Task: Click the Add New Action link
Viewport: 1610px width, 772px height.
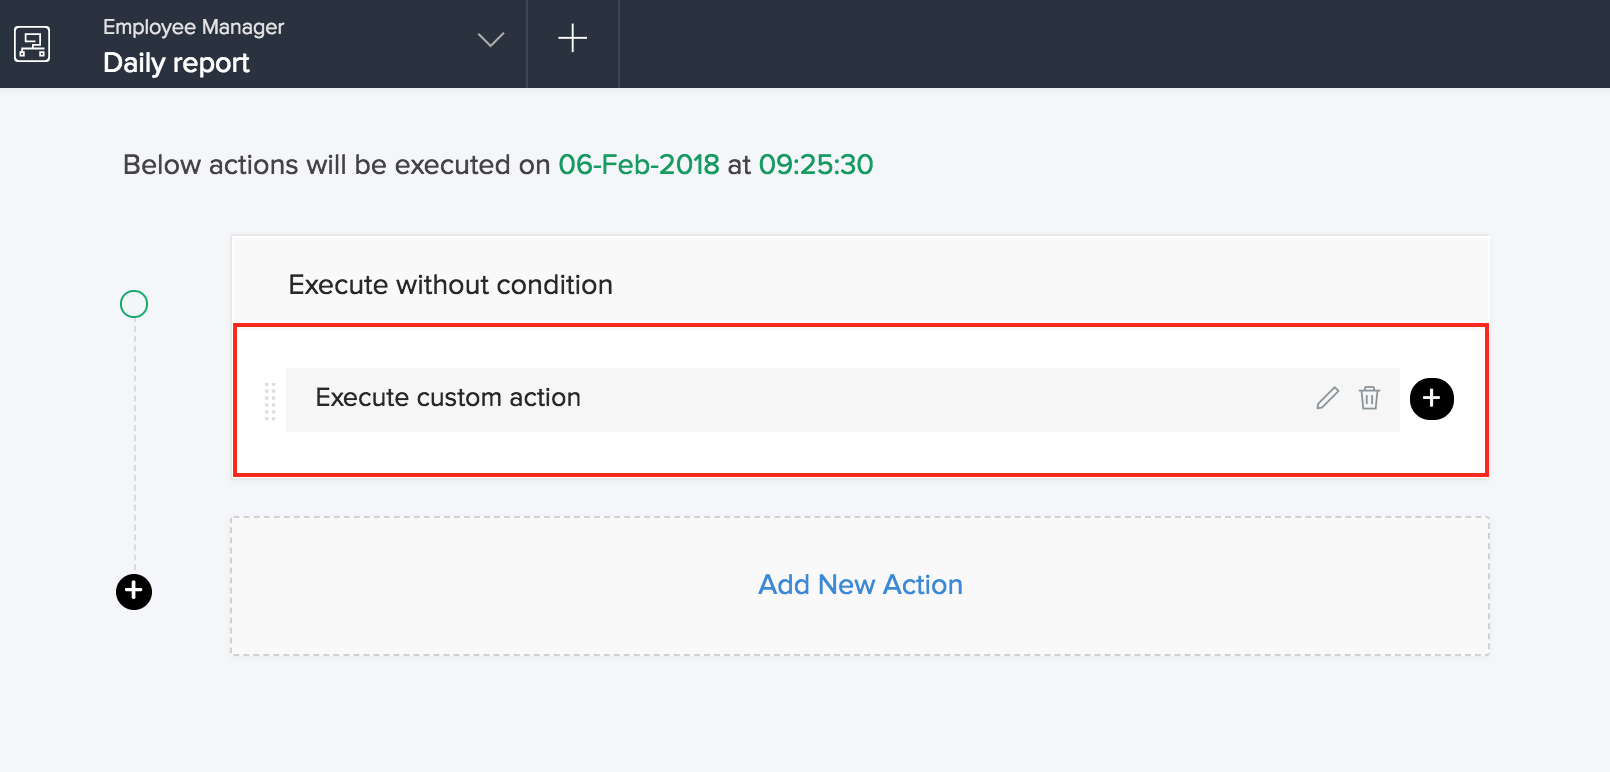Action: [860, 585]
